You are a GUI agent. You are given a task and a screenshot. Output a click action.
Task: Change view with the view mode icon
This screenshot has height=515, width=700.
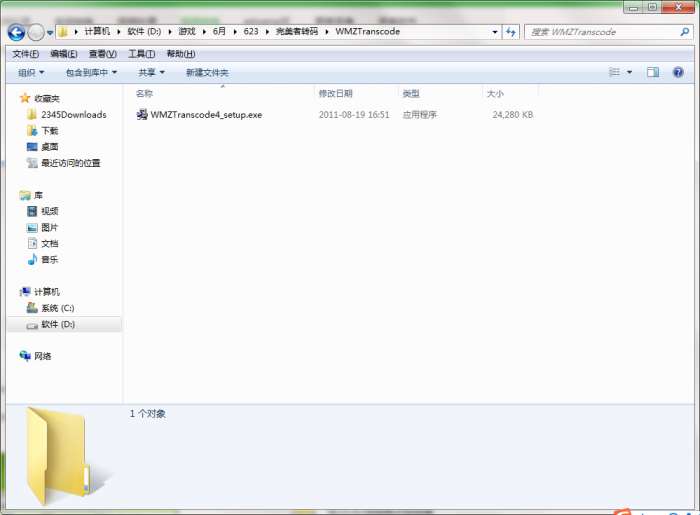[x=615, y=72]
